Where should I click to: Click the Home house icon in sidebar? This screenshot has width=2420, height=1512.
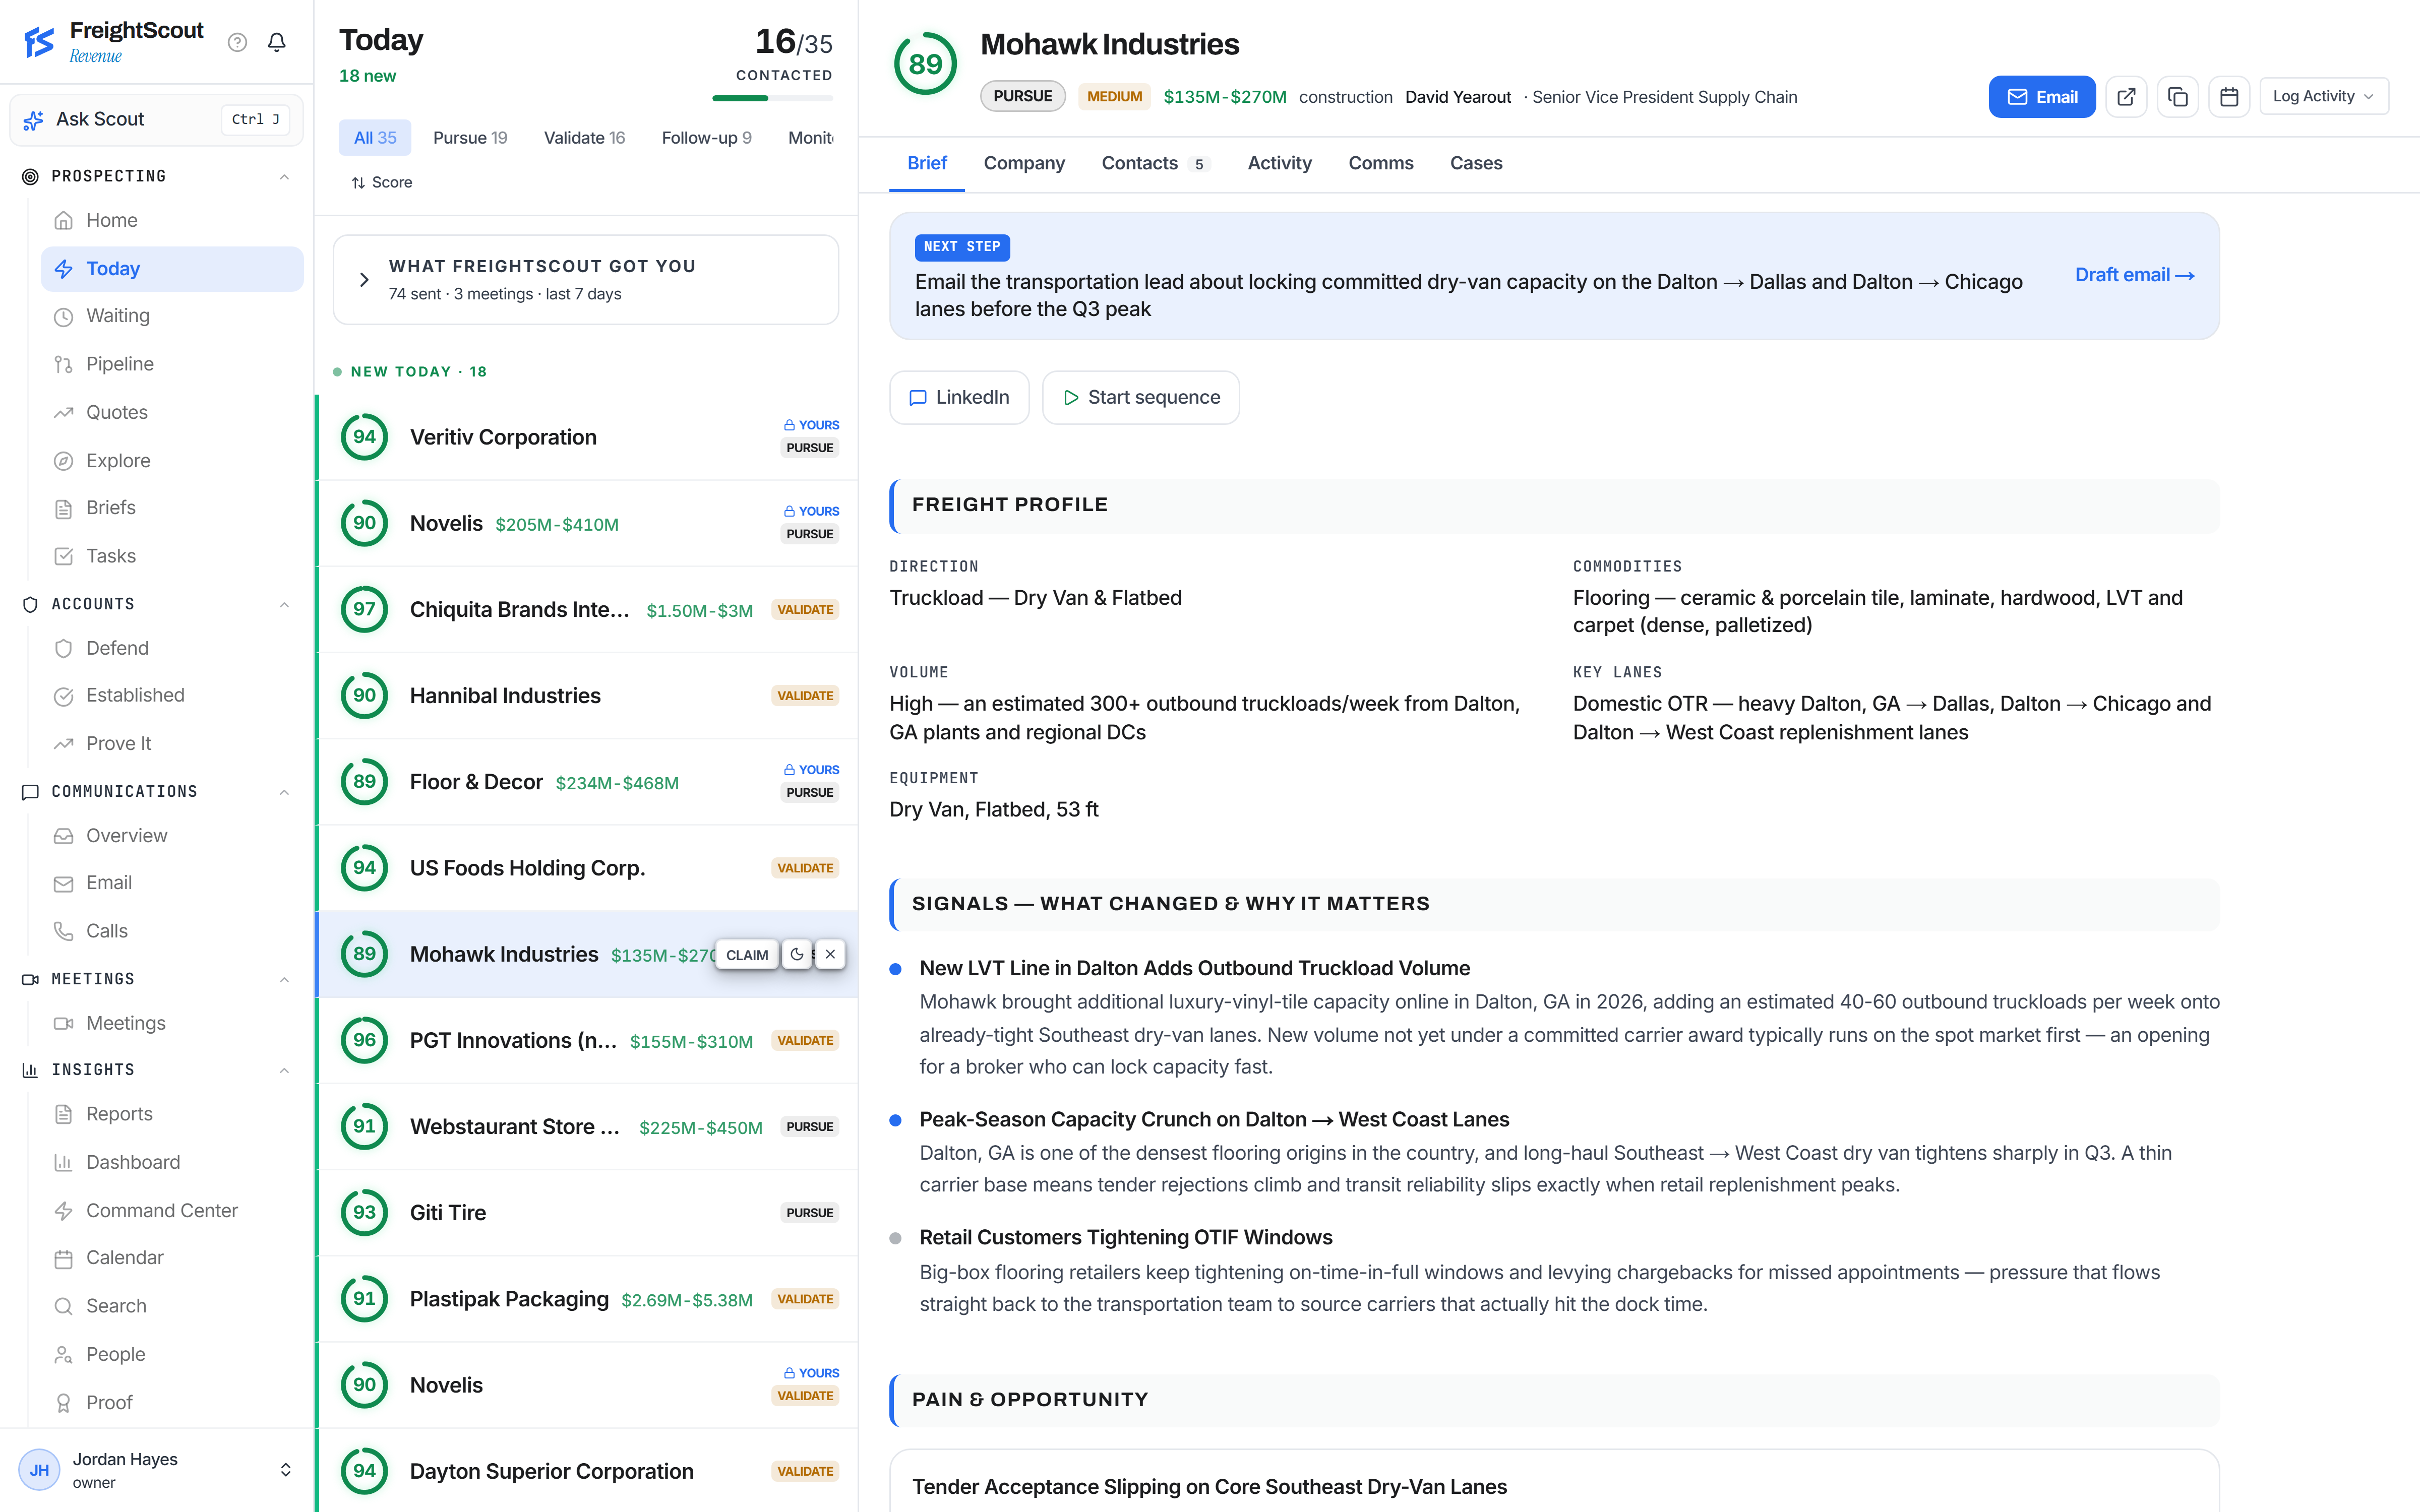(x=63, y=220)
